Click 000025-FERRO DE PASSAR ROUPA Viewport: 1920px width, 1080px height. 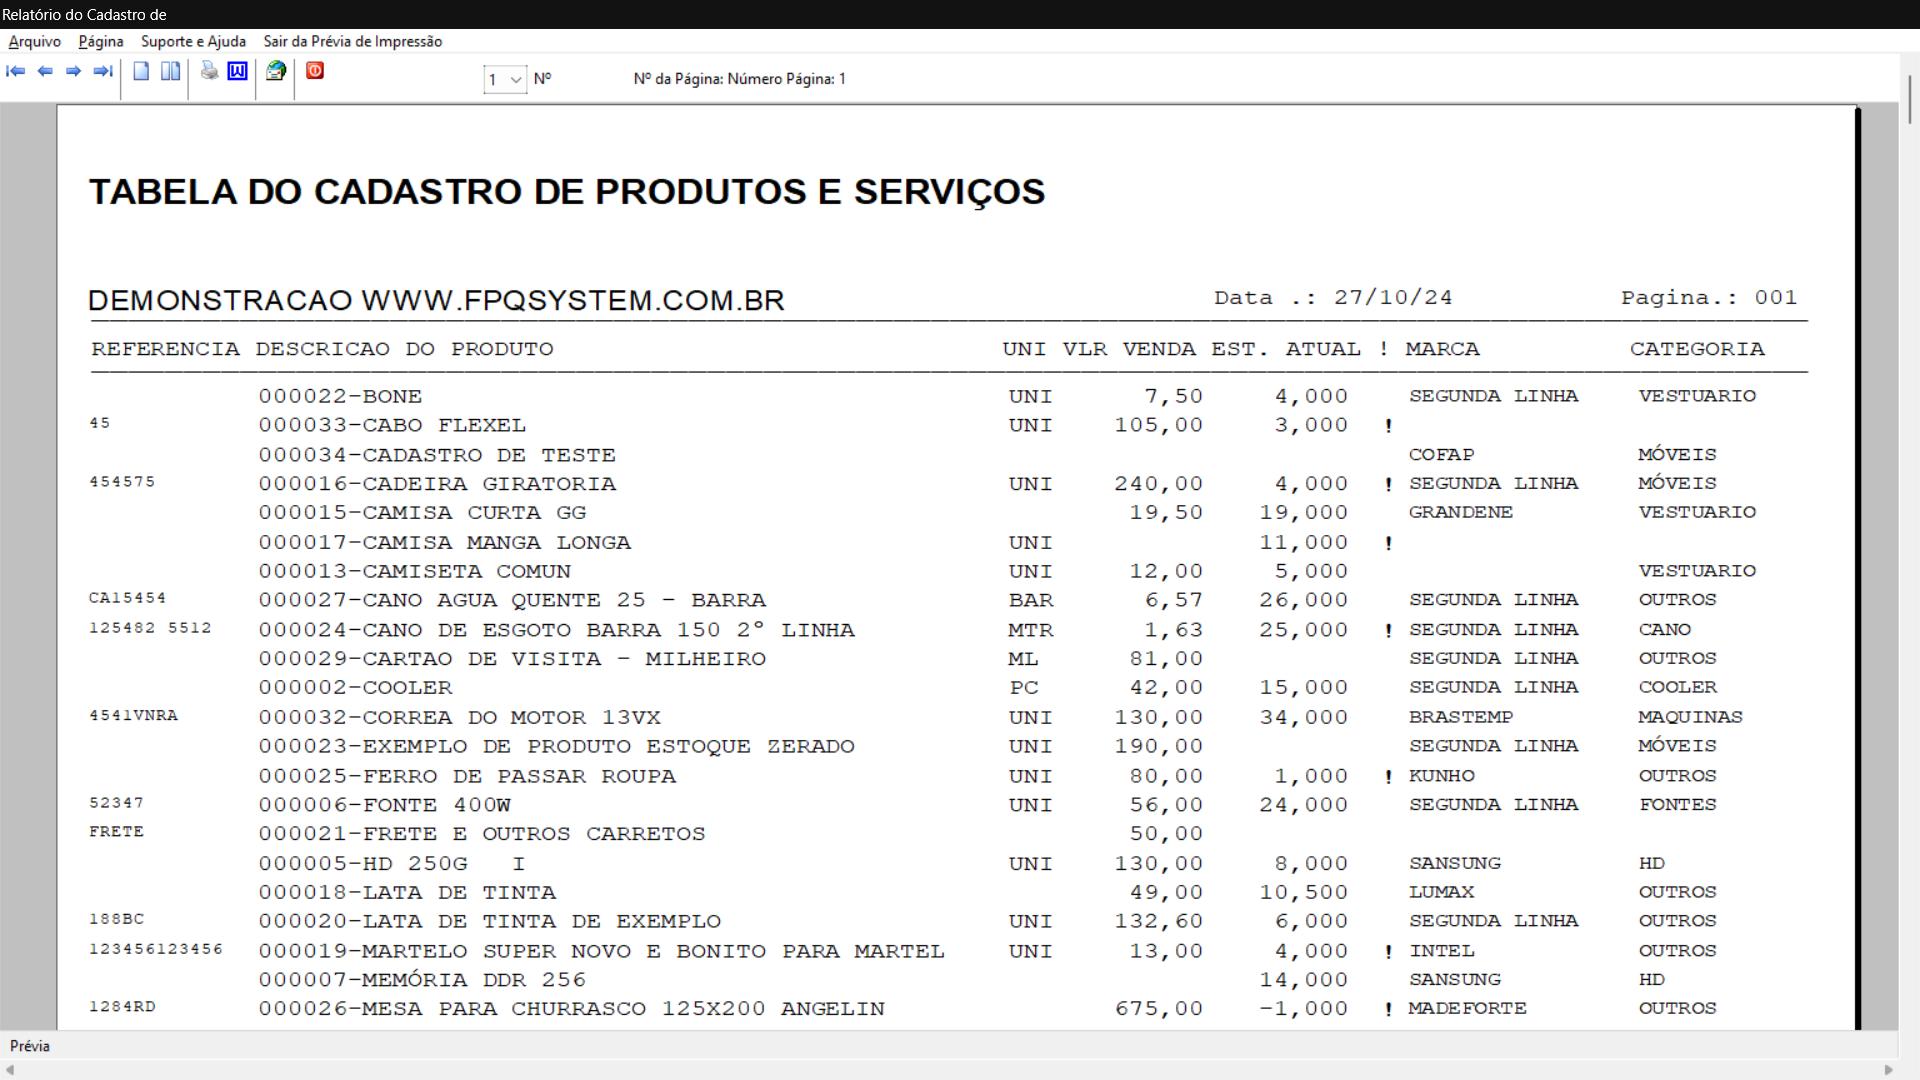click(x=467, y=776)
